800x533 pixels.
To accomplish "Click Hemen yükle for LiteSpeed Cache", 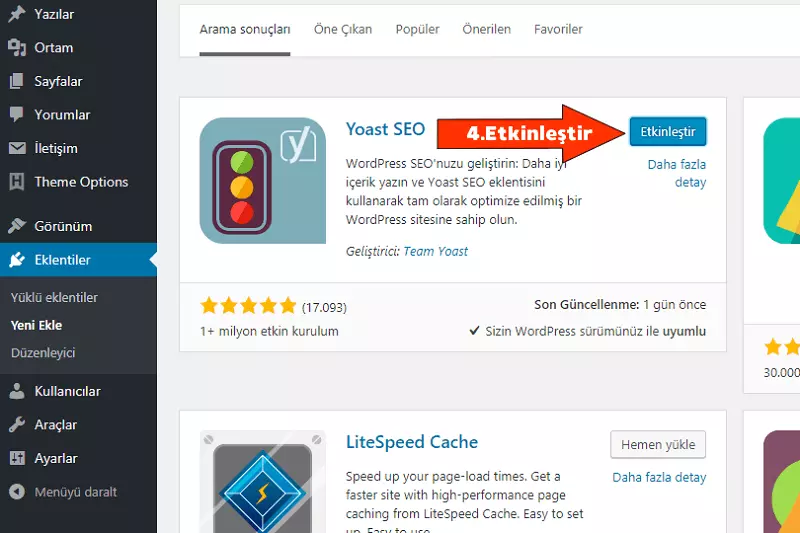I will tap(658, 445).
